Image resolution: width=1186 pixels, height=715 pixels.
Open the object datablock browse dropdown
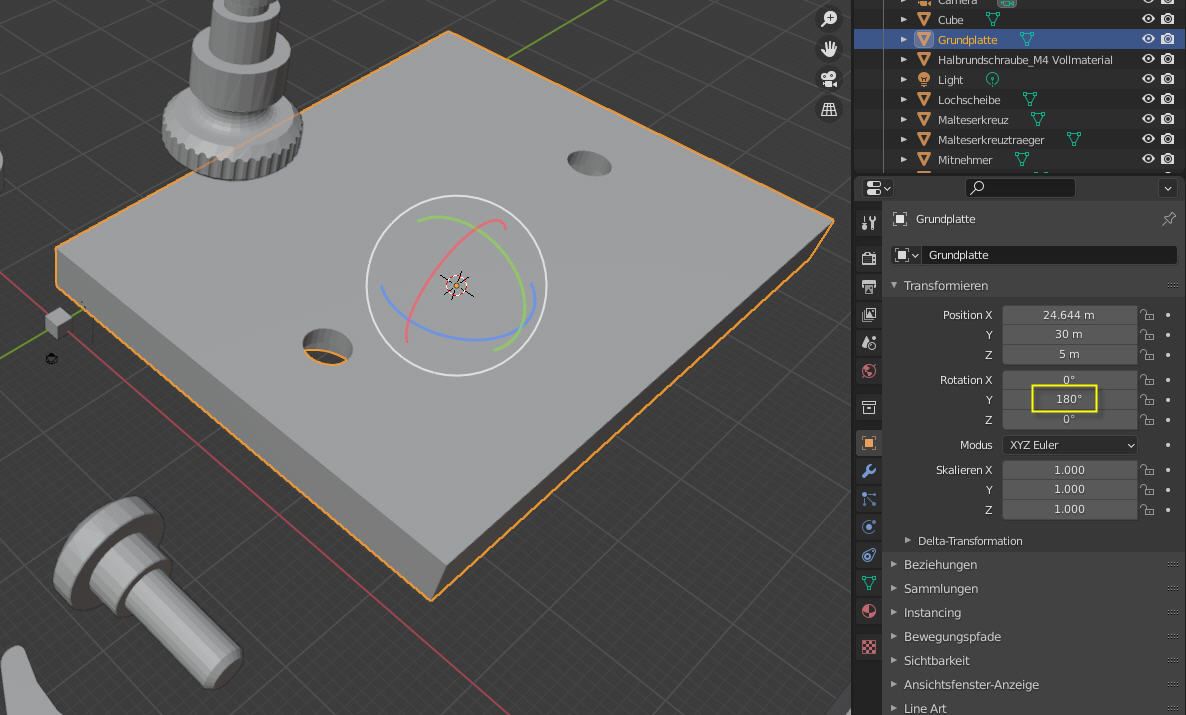906,255
